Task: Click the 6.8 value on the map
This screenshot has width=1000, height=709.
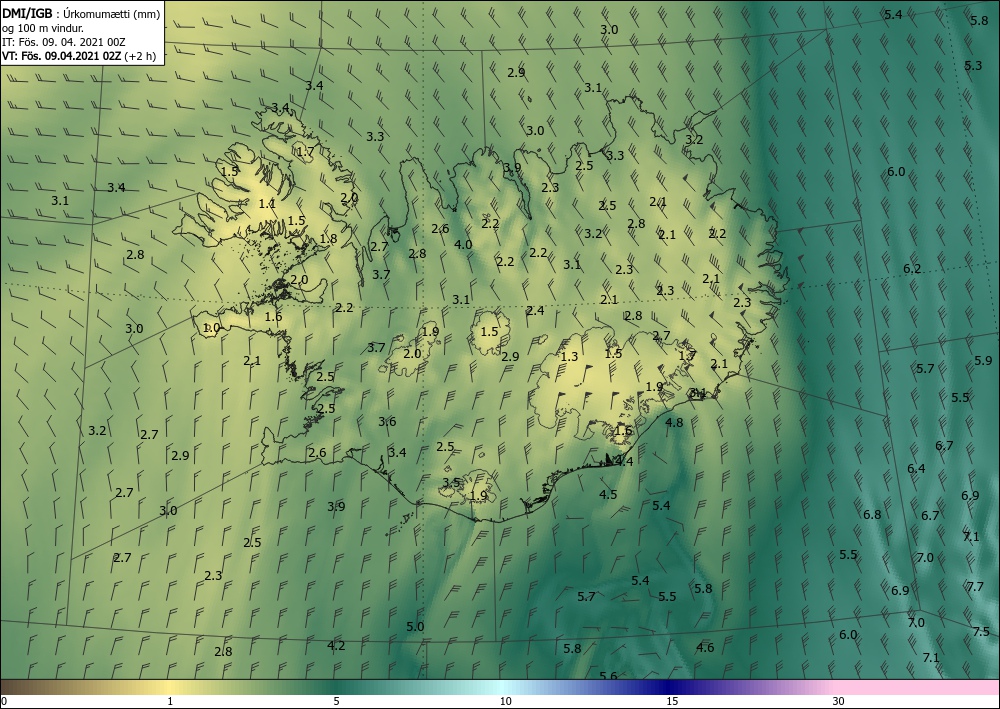Action: click(x=872, y=515)
